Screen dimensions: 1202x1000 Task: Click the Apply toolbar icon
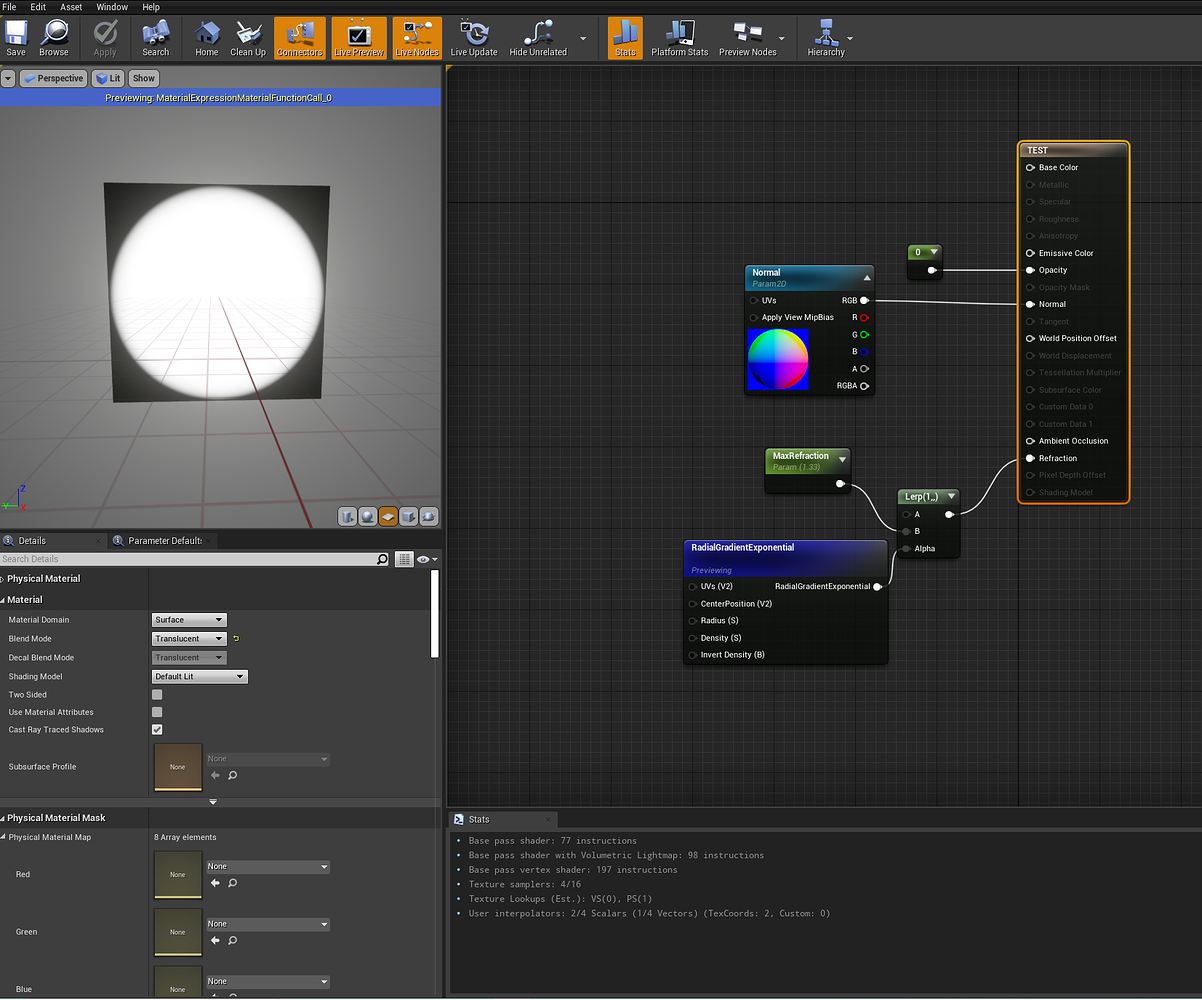(105, 38)
